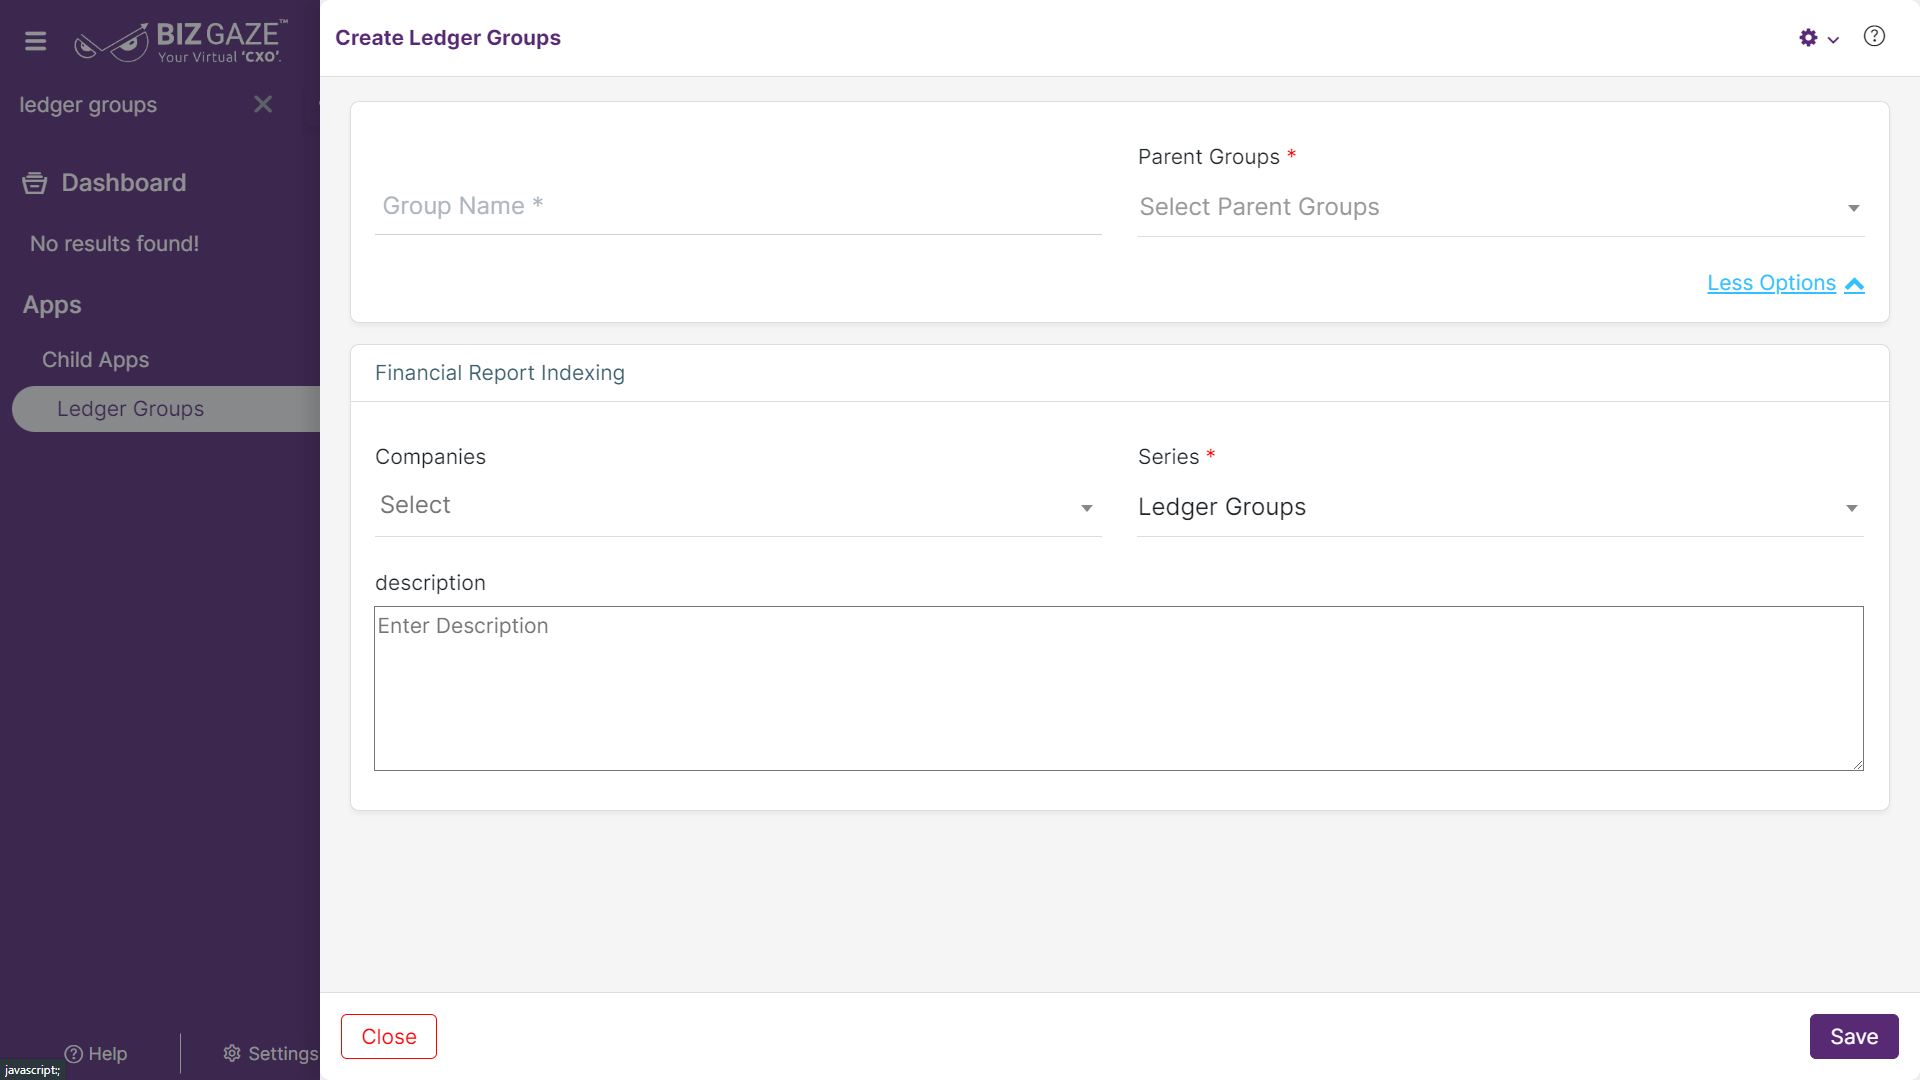Select Ledger Groups sidebar item
1920x1080 pixels.
coord(166,409)
